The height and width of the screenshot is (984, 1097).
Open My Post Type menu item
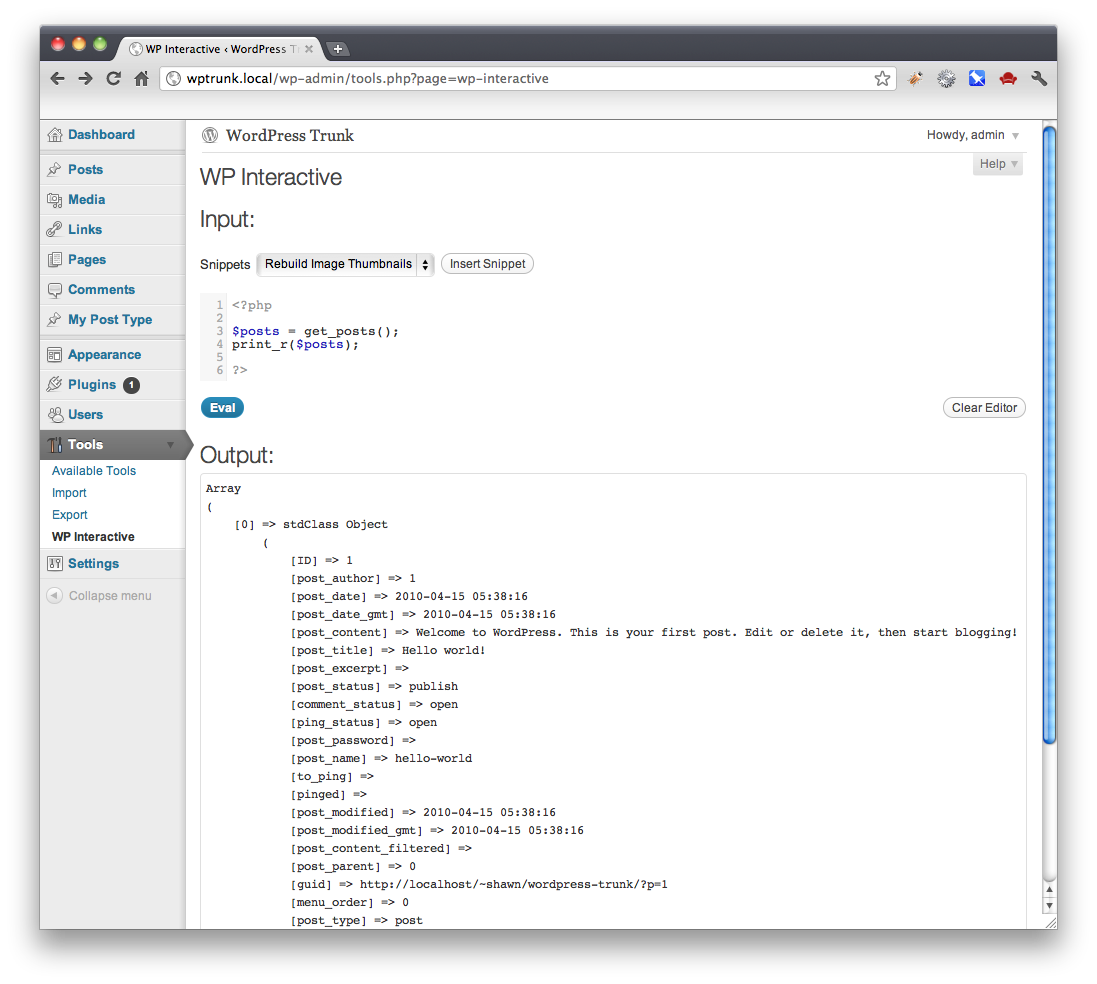pyautogui.click(x=110, y=320)
